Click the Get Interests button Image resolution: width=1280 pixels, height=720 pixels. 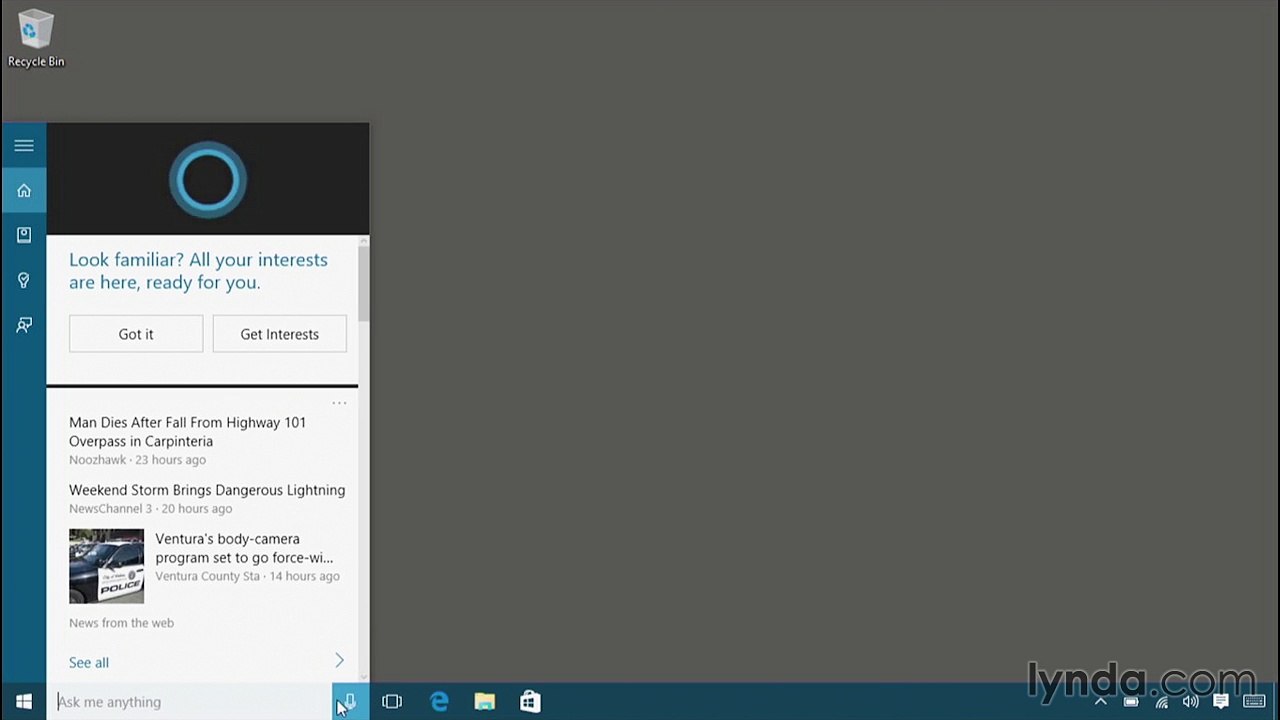(280, 334)
